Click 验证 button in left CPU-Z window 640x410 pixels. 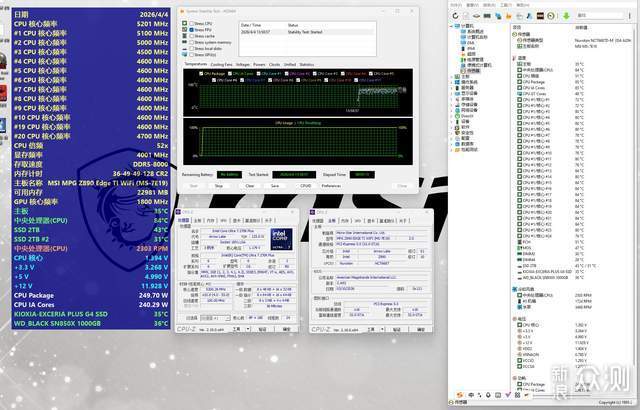263,329
